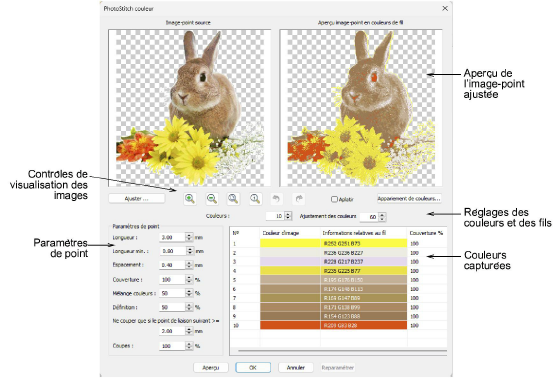
Task: Enable the Aplatir checkbox
Action: [334, 199]
